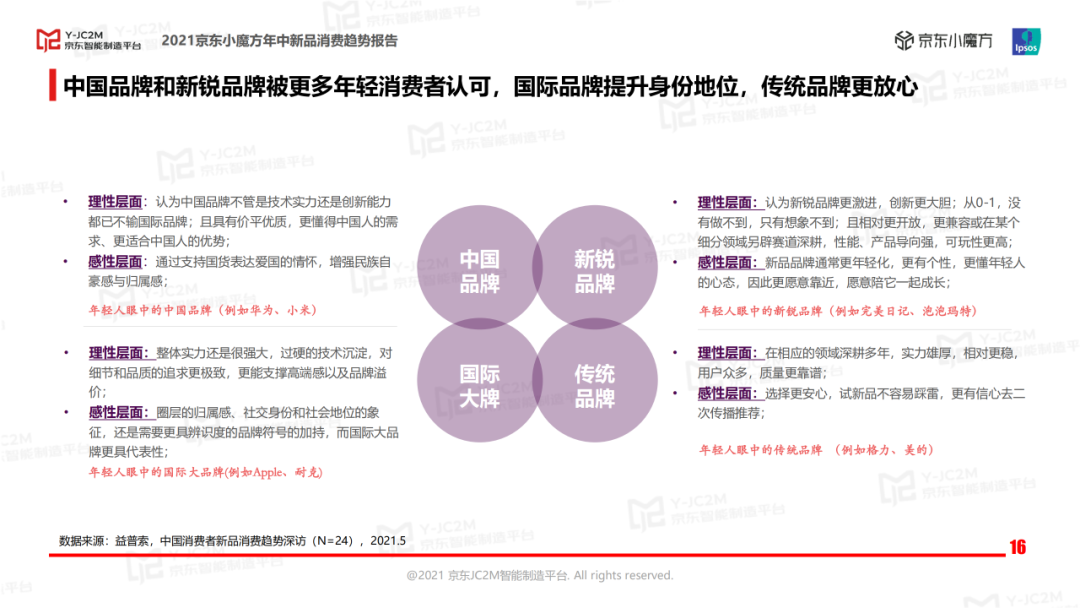The width and height of the screenshot is (1080, 608).
Task: Click the main slide headline text
Action: tap(490, 86)
